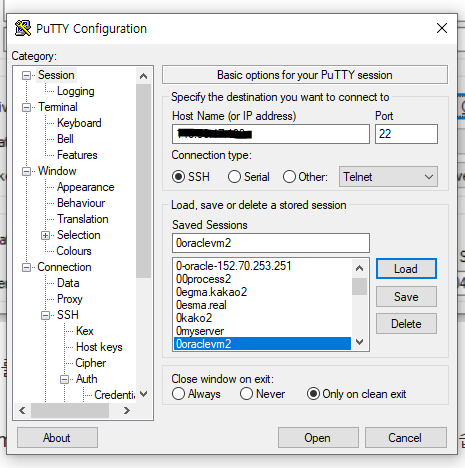Screen dimensions: 465x468
Task: Open the Window category
Action: coord(57,171)
